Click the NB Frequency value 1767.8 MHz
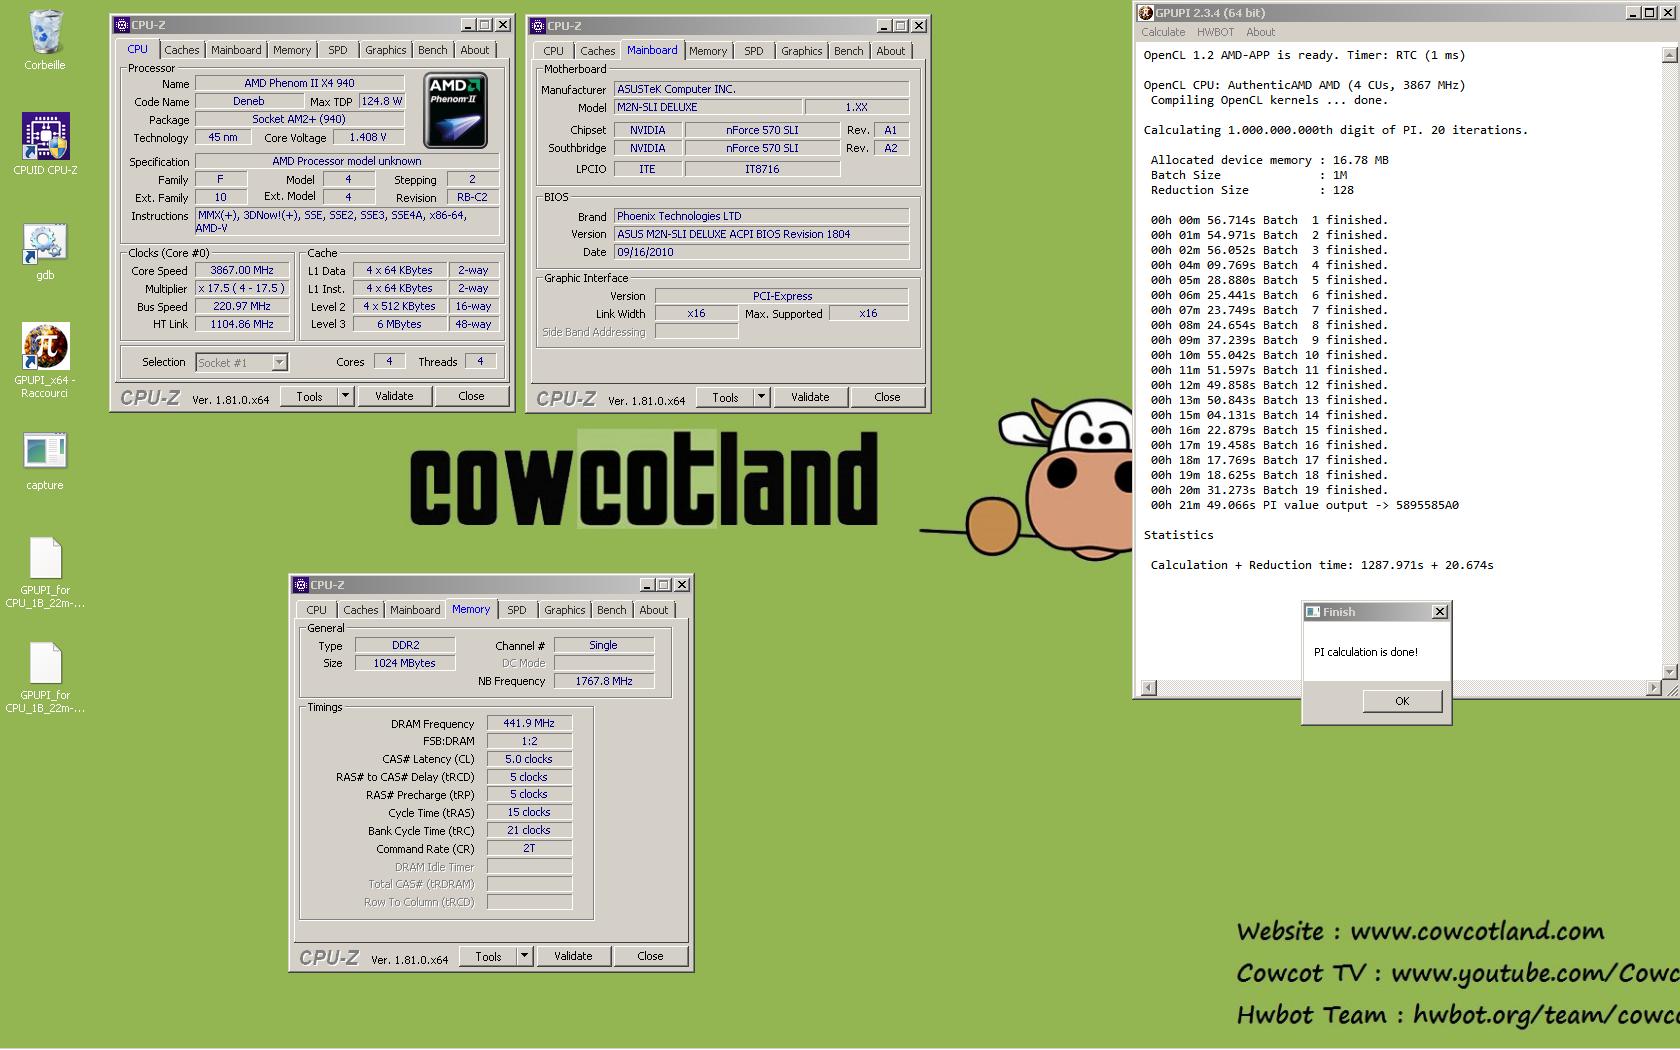 coord(604,681)
